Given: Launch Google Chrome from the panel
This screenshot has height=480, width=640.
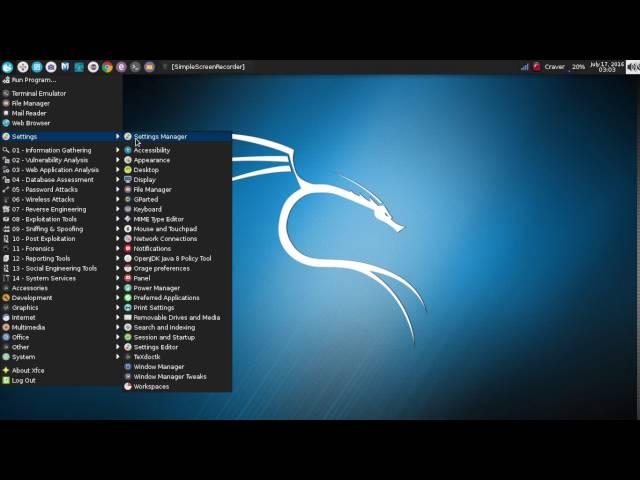Looking at the screenshot, I should [x=107, y=67].
